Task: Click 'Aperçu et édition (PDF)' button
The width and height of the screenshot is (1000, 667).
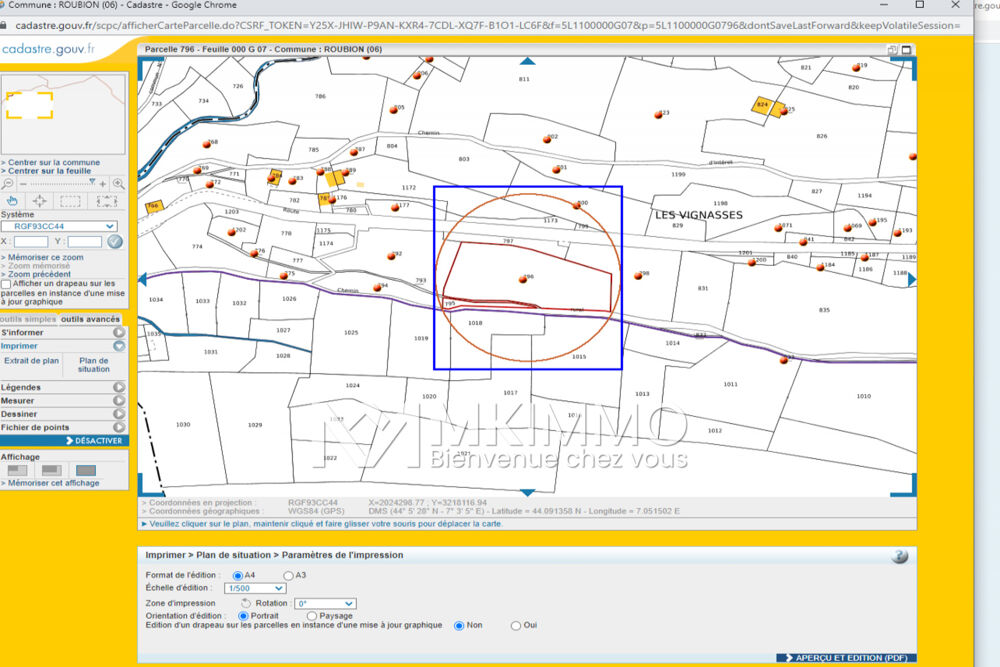Action: [x=846, y=657]
